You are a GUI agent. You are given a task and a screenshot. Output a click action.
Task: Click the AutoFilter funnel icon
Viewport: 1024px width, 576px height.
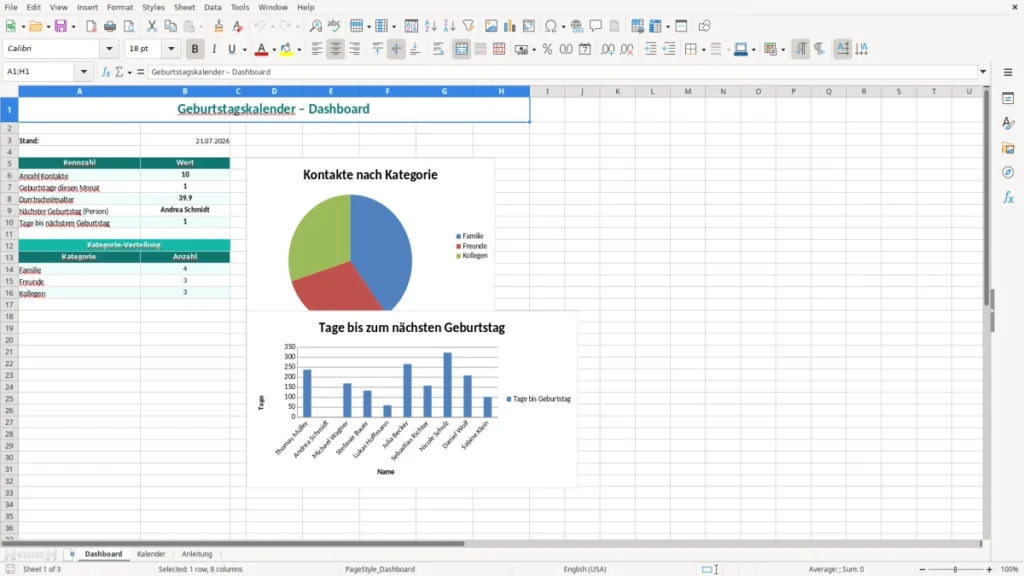468,26
